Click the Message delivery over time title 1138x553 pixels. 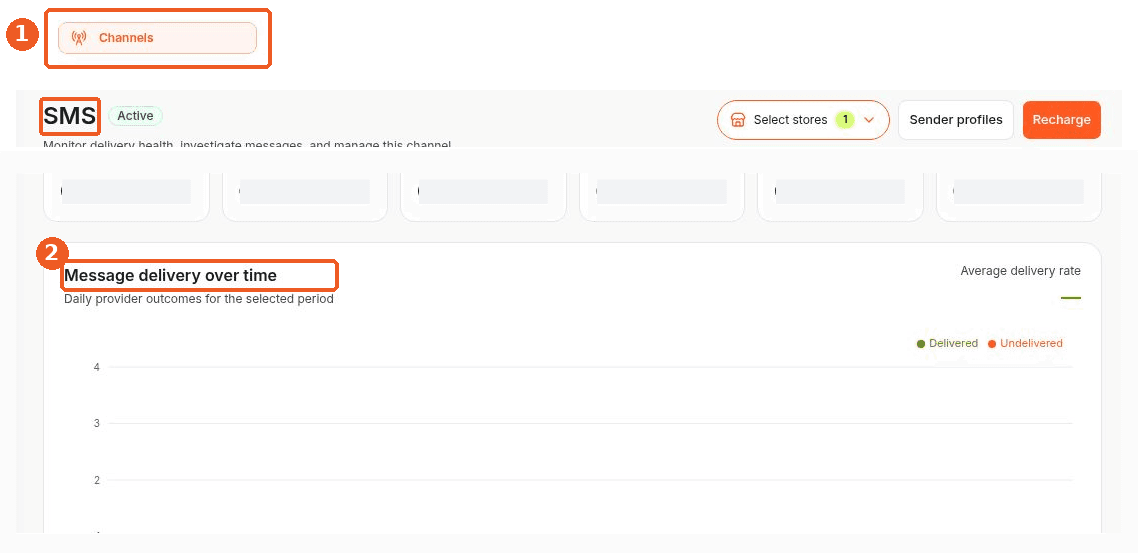[171, 276]
